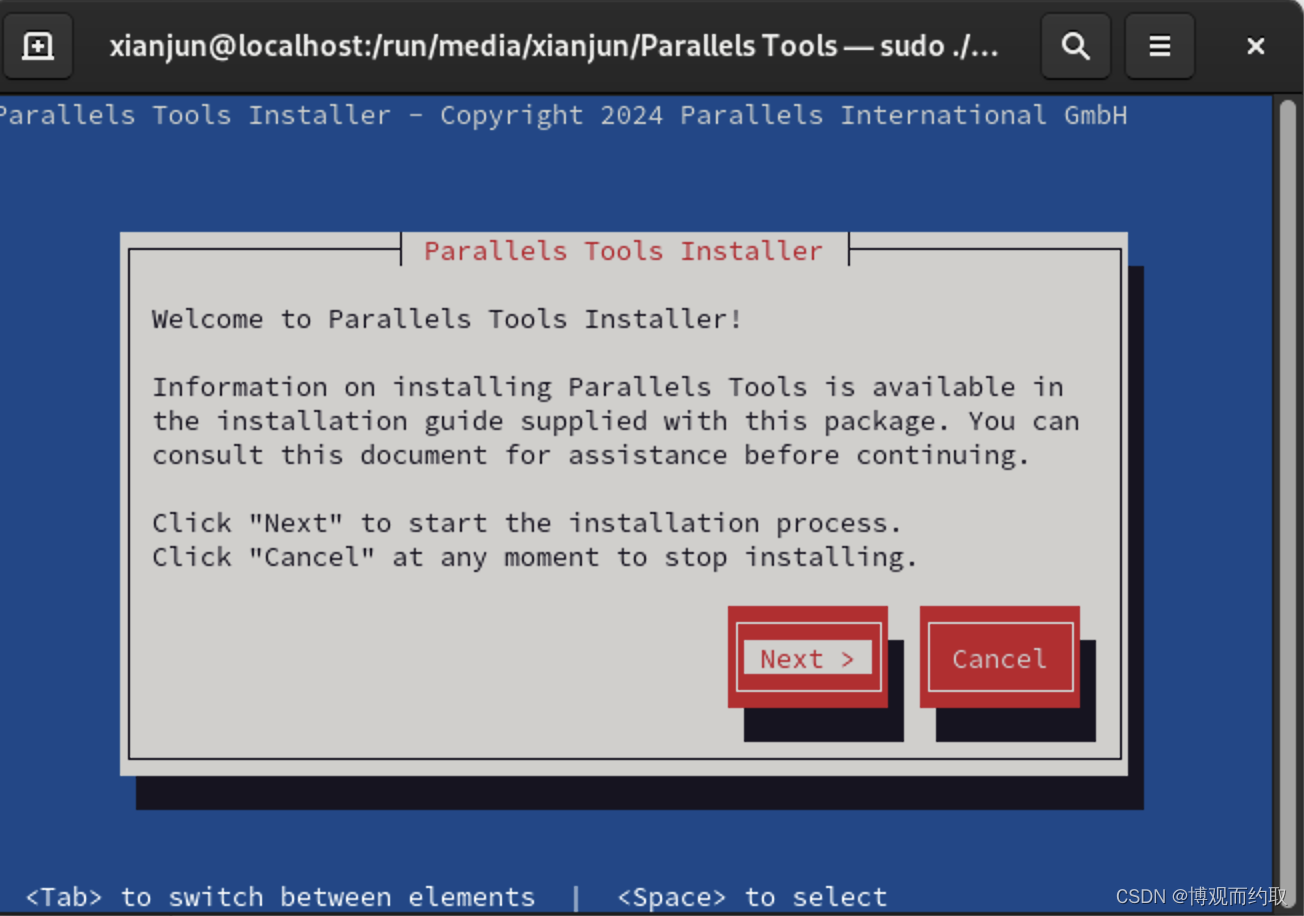Click the red 'Parallels Tools Installer' dialog title
Screen dimensions: 1304x916
coord(623,251)
